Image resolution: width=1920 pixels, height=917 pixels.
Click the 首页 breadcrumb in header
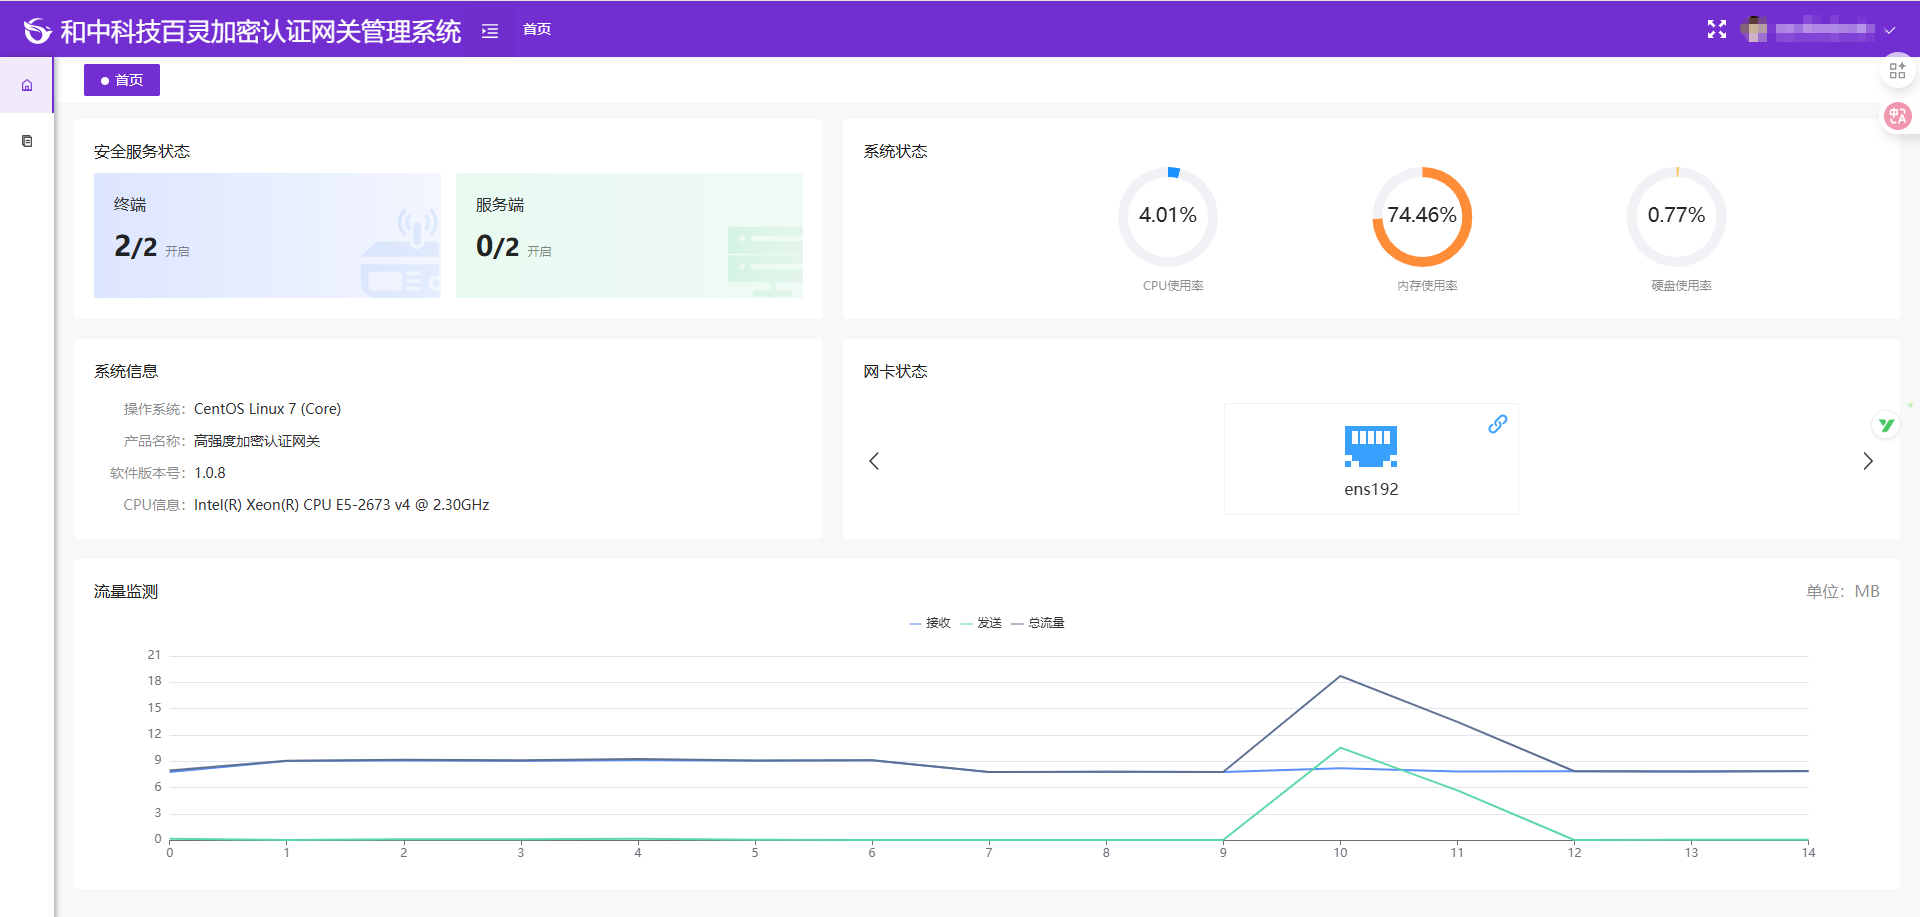[537, 30]
